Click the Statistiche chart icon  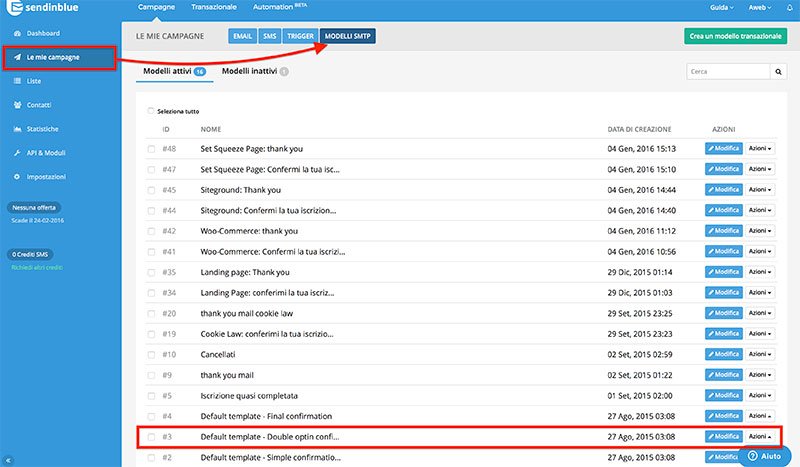pos(17,129)
